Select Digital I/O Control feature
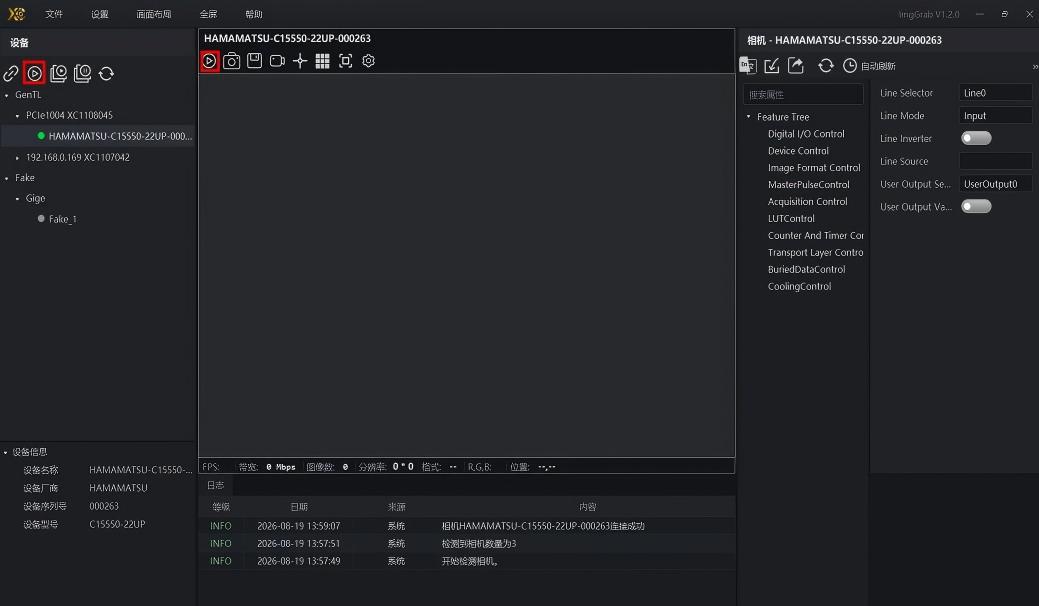The width and height of the screenshot is (1039, 606). (x=806, y=134)
